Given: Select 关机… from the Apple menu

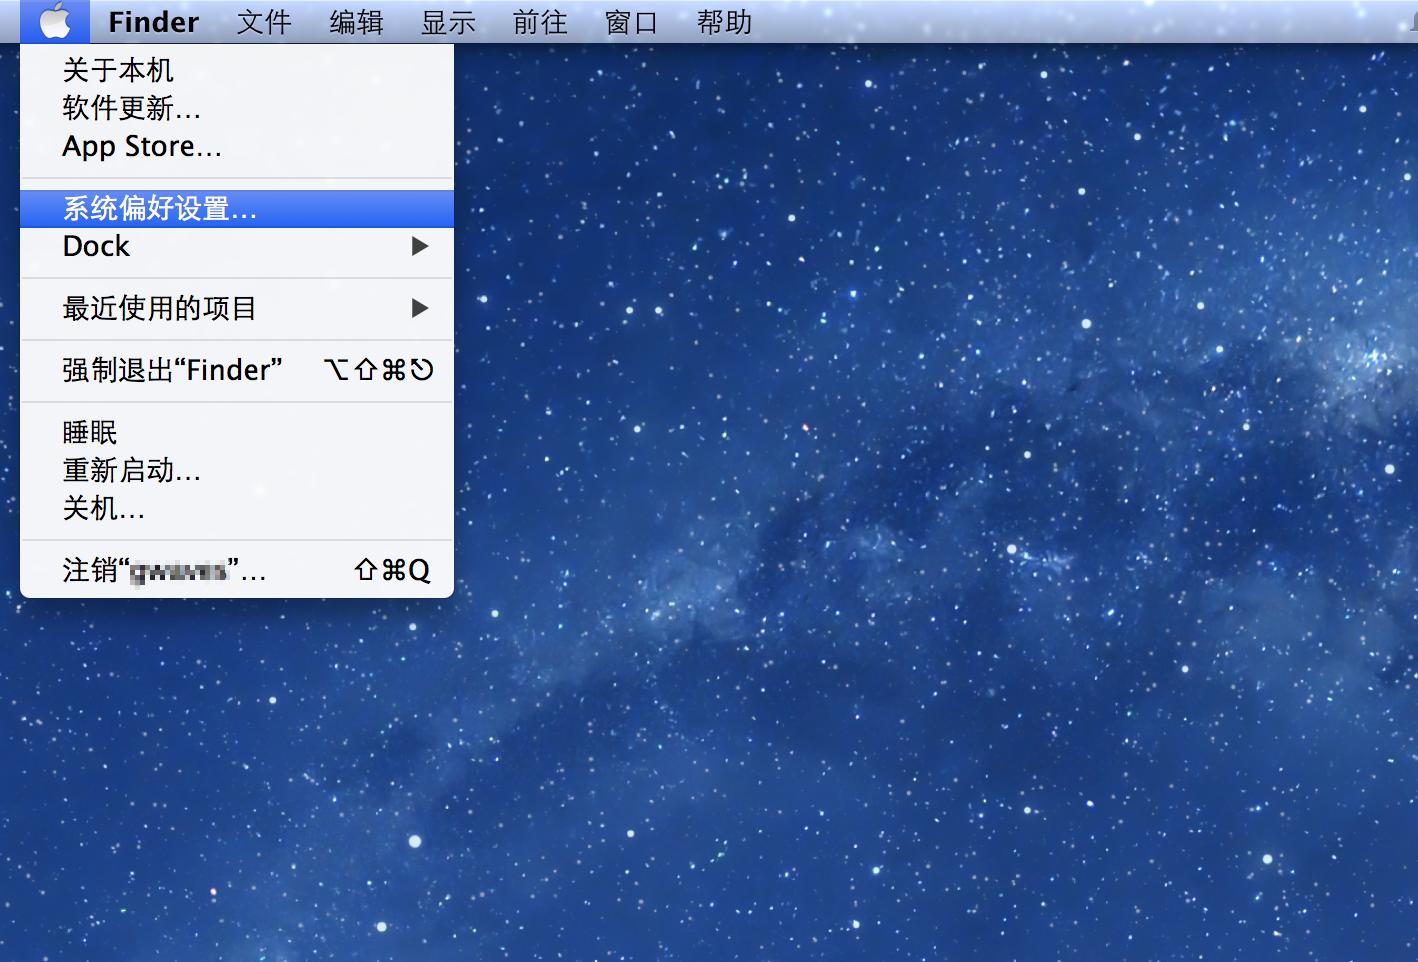Looking at the screenshot, I should (x=237, y=508).
